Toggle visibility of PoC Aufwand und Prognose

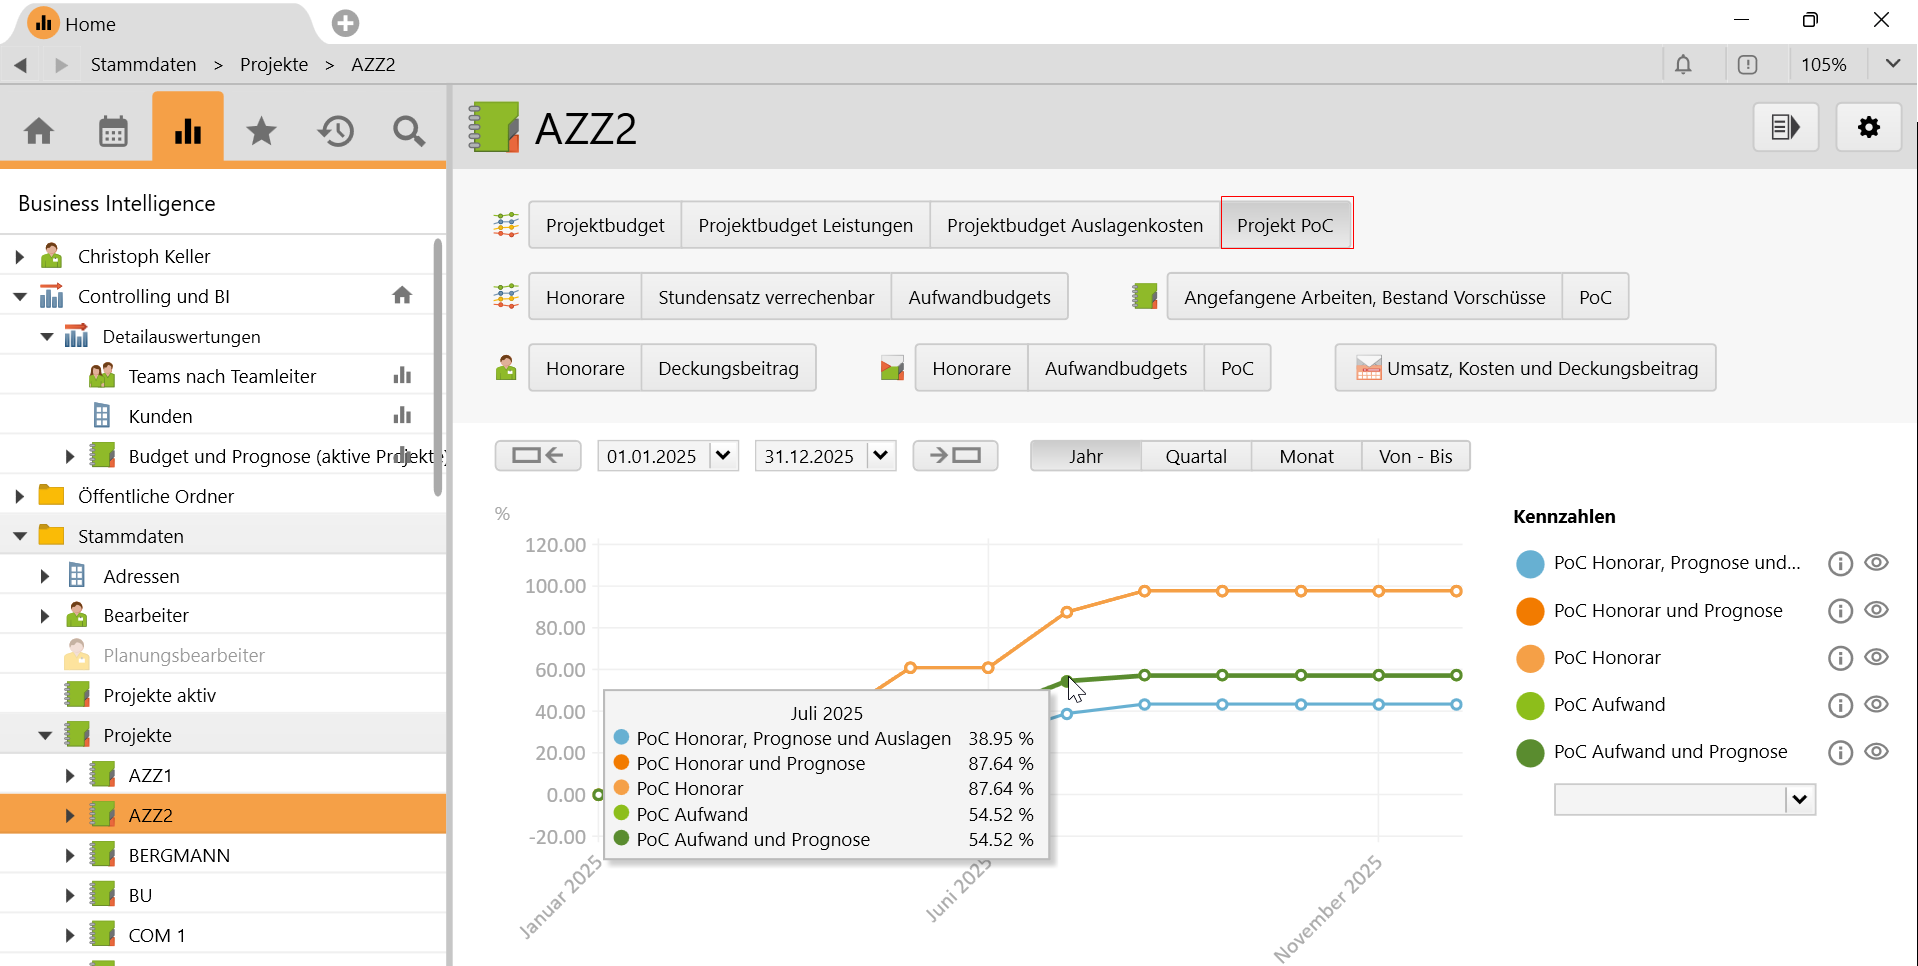pos(1877,752)
